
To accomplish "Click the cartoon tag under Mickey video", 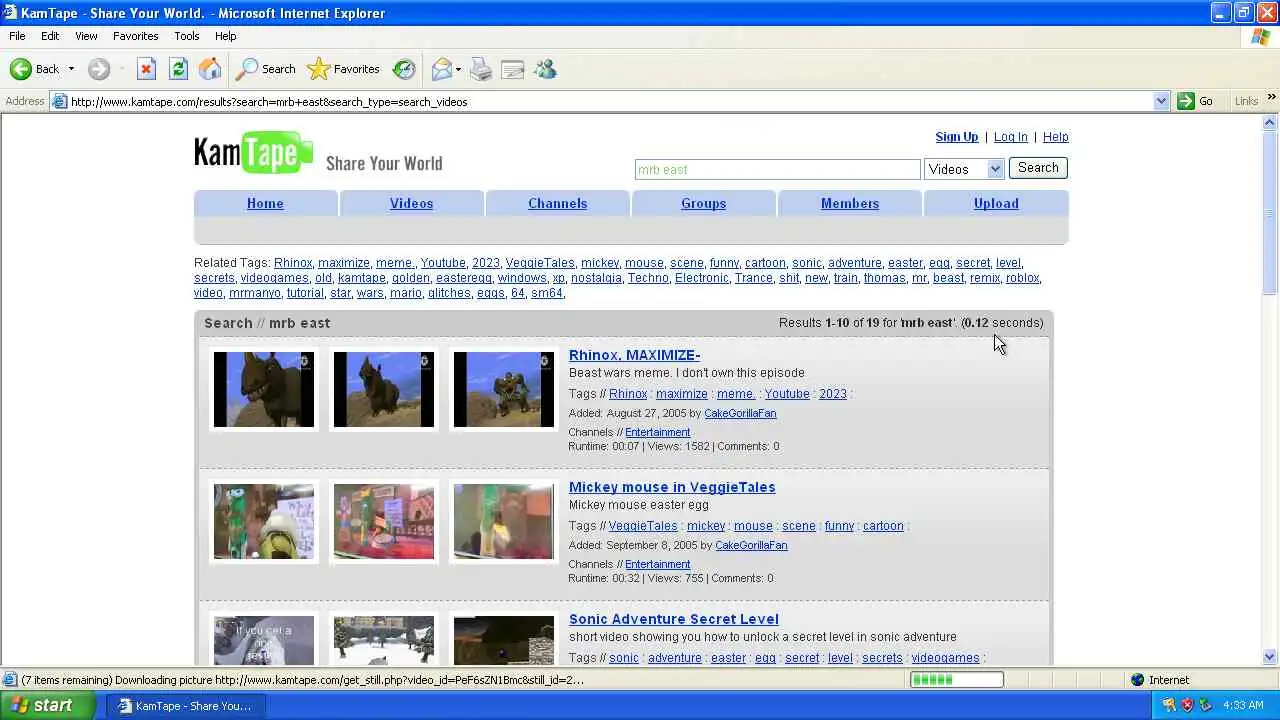I will click(883, 526).
